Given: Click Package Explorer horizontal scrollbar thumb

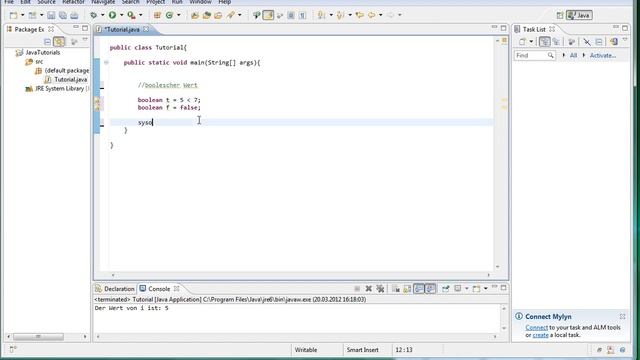Looking at the screenshot, I should click(x=38, y=337).
